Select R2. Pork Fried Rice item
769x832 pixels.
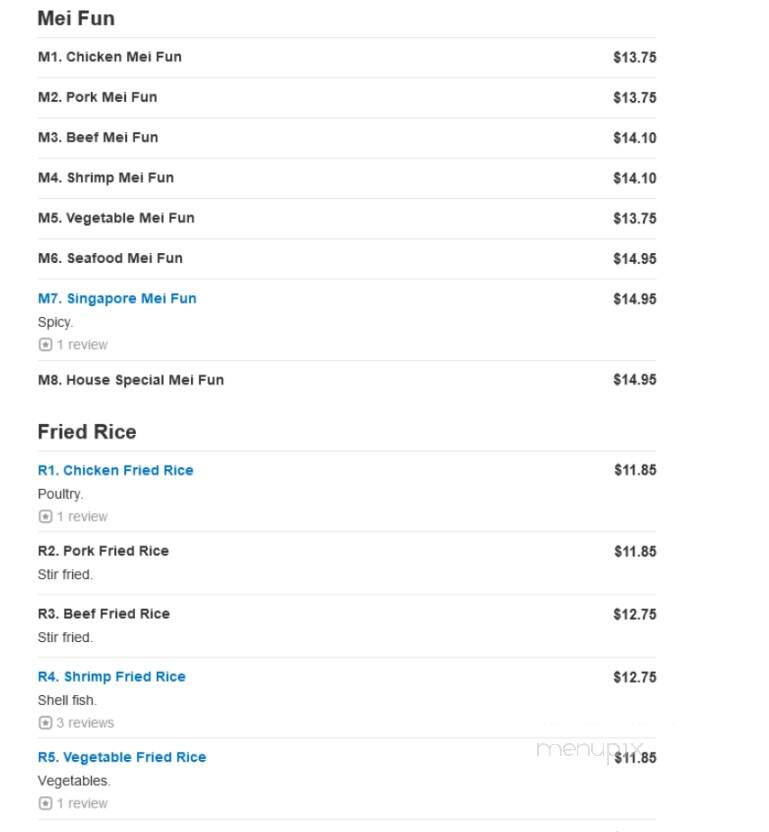tap(347, 562)
